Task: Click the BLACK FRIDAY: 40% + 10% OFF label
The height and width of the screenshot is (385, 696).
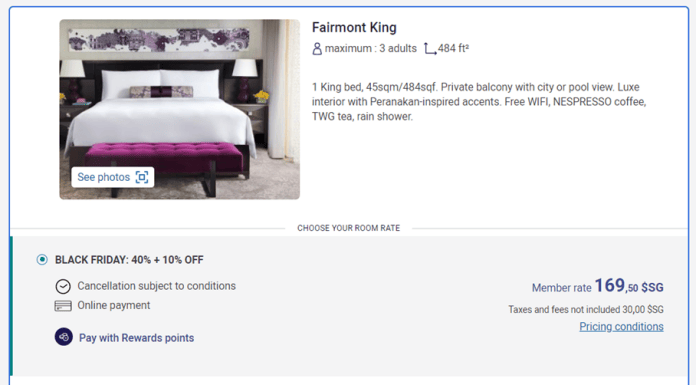Action: (x=129, y=260)
